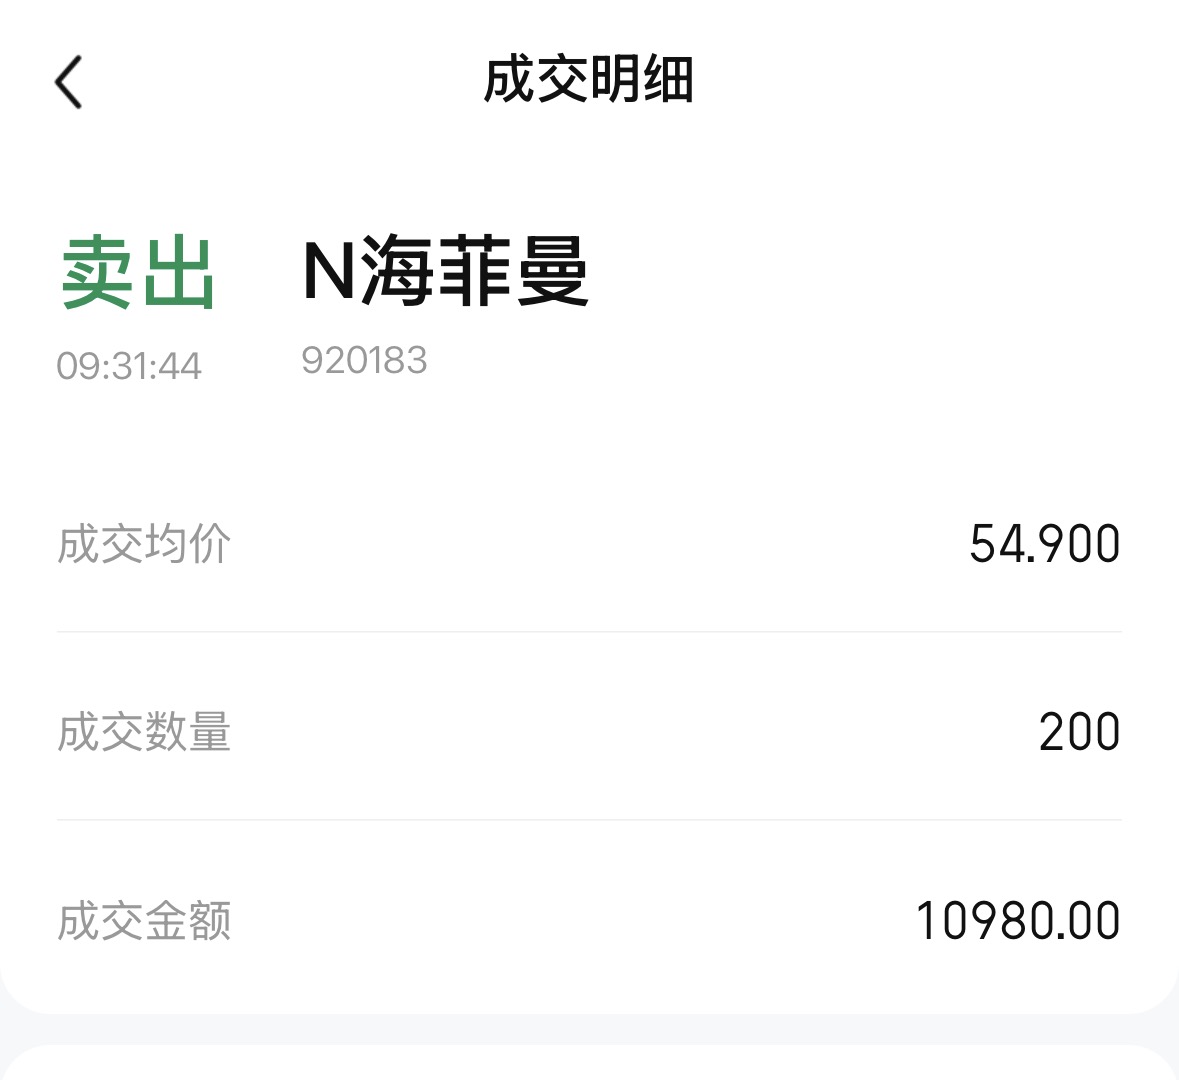The height and width of the screenshot is (1080, 1179).
Task: Click the green 卖出 label
Action: coord(138,274)
